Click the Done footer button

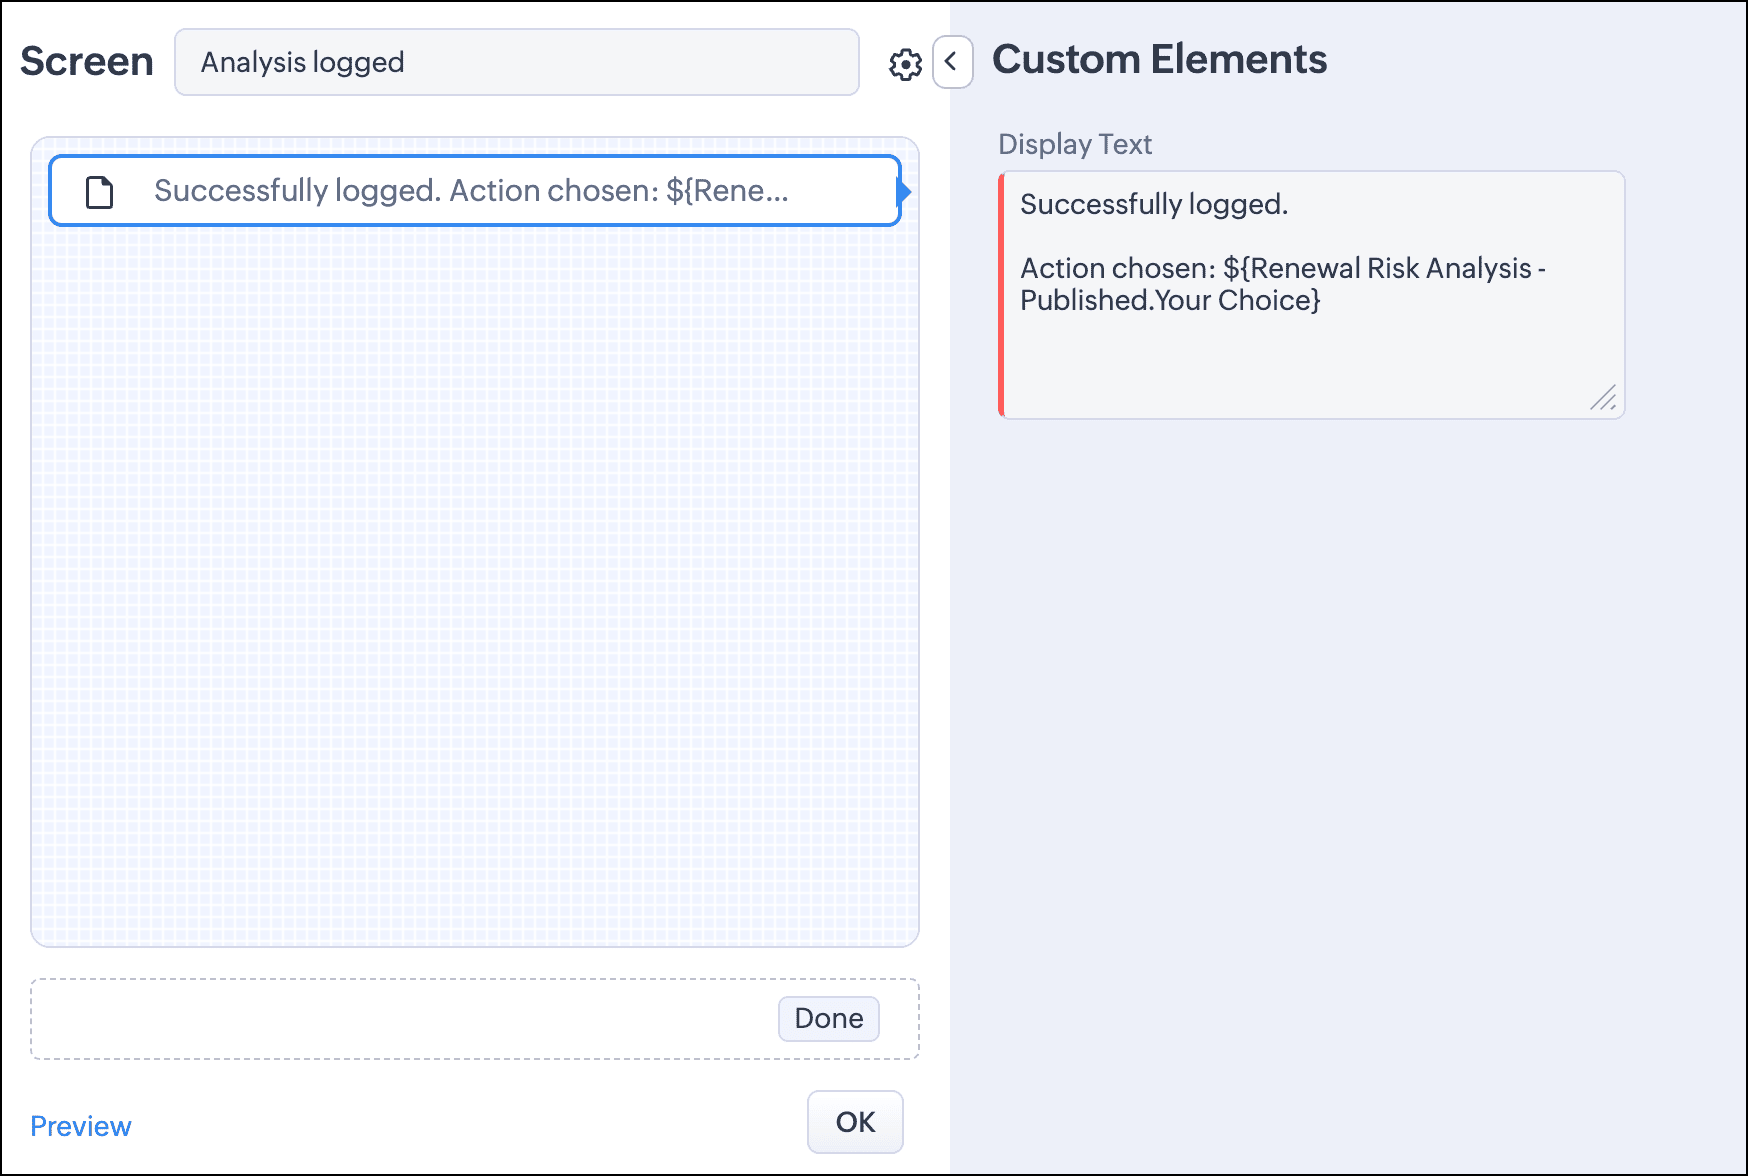click(x=829, y=1018)
